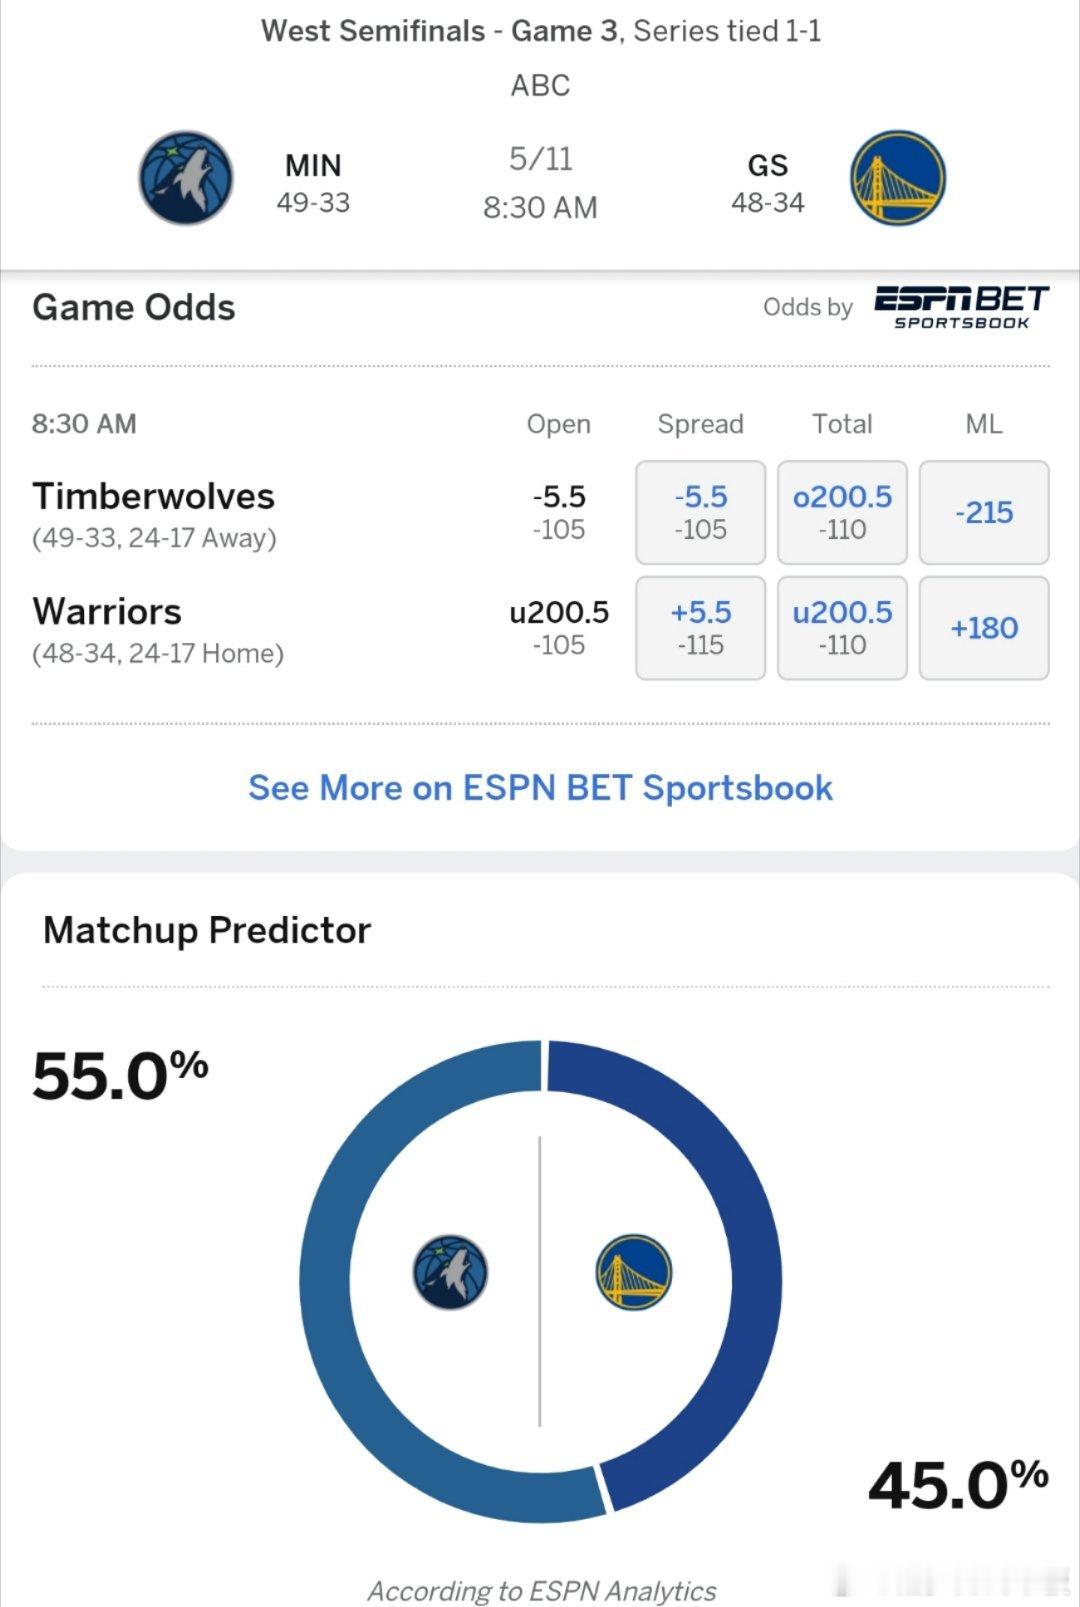Open See More on ESPN BET Sportsbook
1080x1607 pixels.
click(540, 788)
